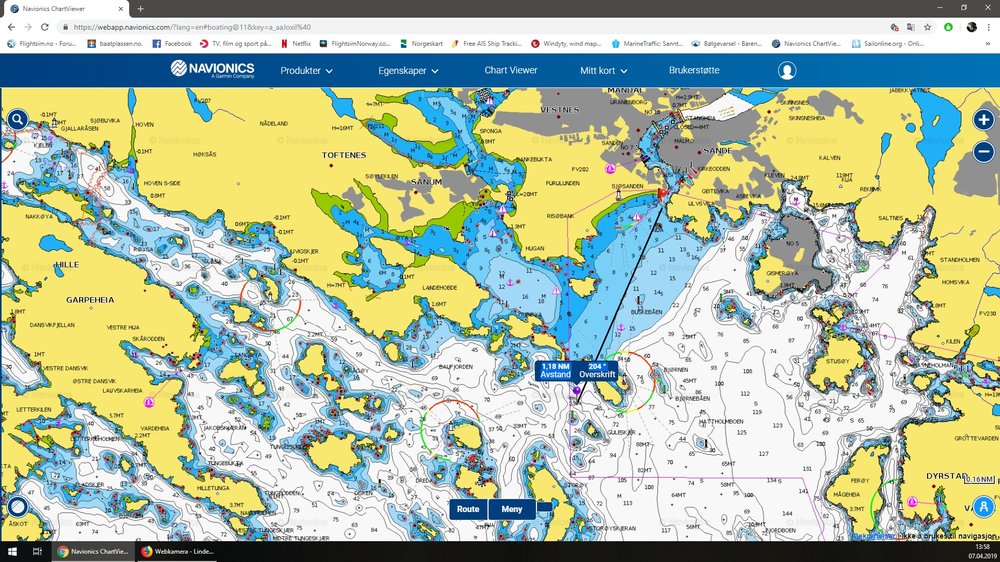Click the TOFTENES place label
The width and height of the screenshot is (1000, 562).
[344, 155]
